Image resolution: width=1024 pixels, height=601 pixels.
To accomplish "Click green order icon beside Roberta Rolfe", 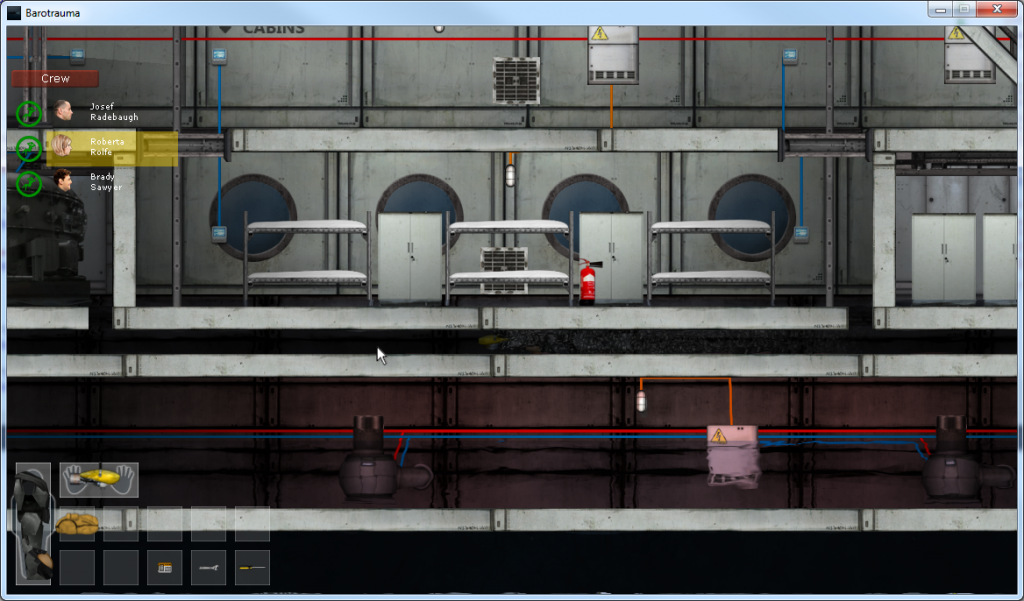I will pyautogui.click(x=28, y=148).
